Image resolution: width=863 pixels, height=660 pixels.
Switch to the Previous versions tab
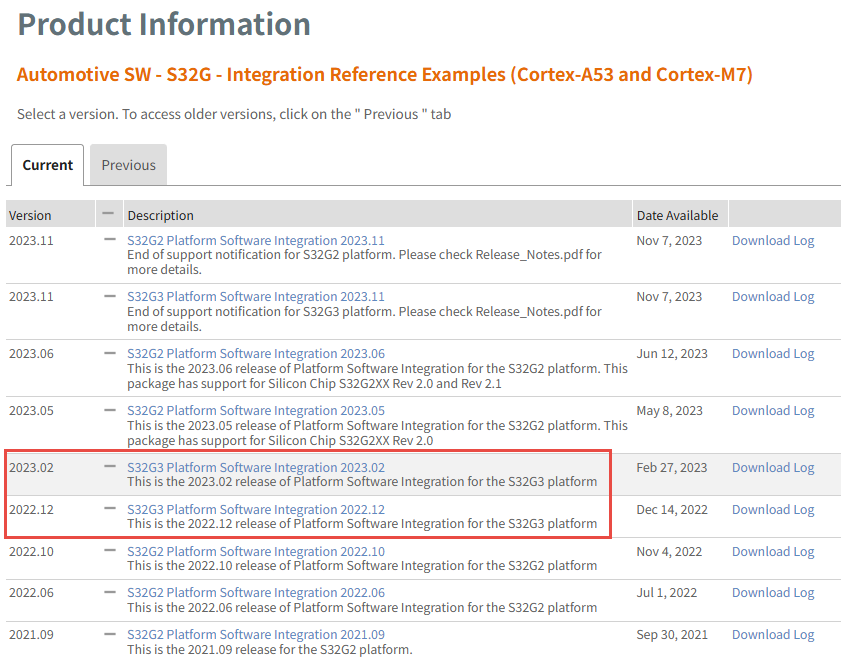tap(128, 165)
